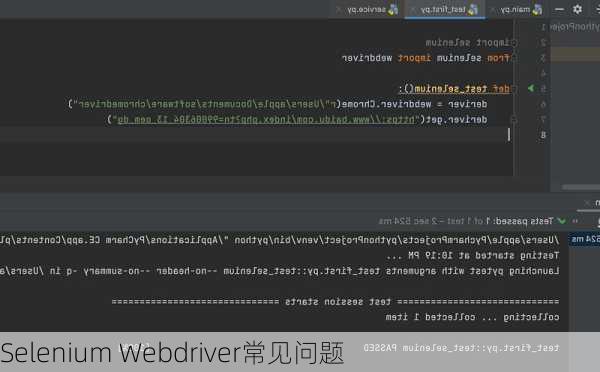Viewport: 600px width, 372px height.
Task: Click the 'import selenium' code line
Action: click(467, 42)
